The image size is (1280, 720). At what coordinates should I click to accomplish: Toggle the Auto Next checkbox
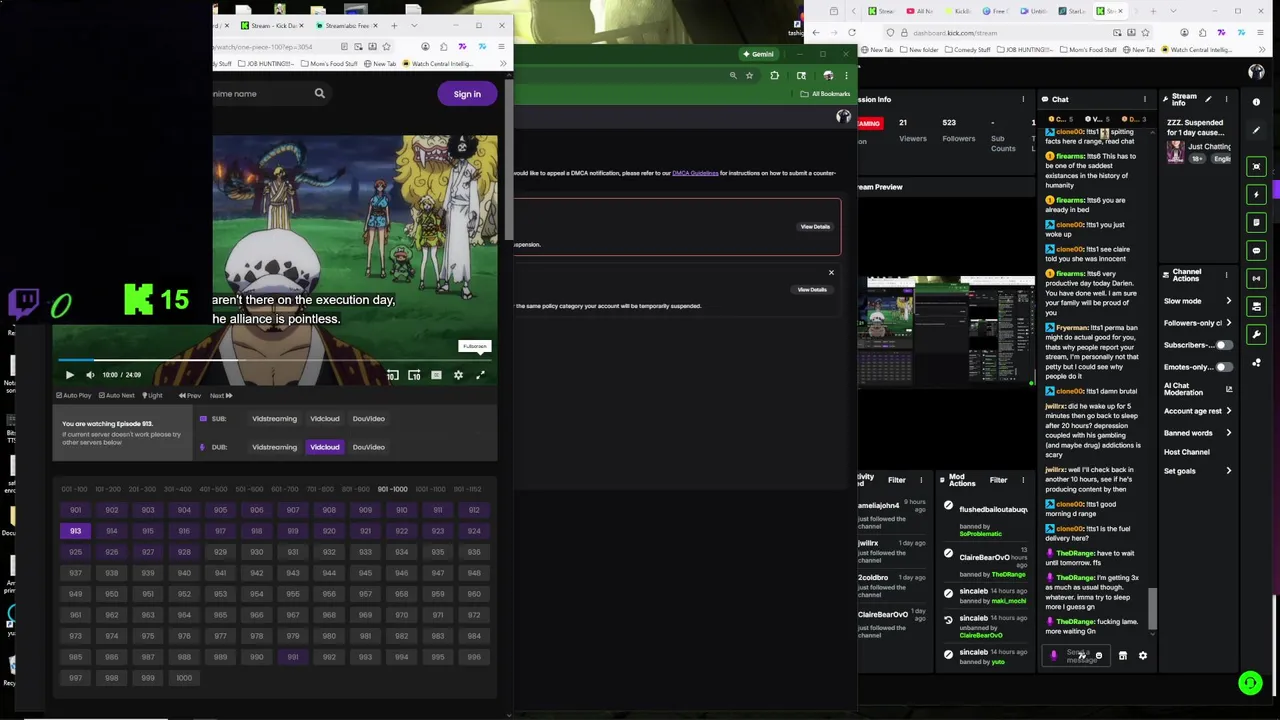coord(116,395)
